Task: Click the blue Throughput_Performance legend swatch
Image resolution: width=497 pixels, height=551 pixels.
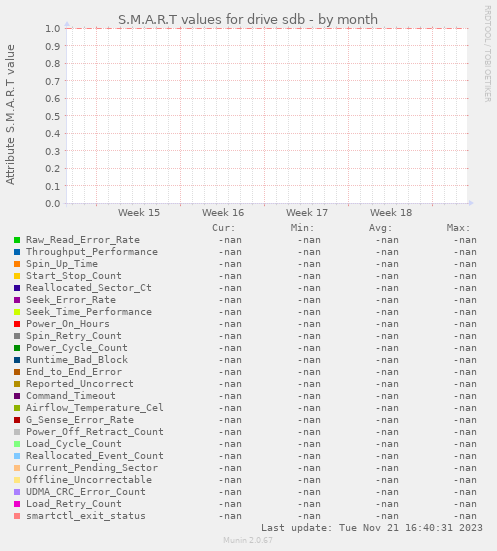Action: click(x=17, y=252)
